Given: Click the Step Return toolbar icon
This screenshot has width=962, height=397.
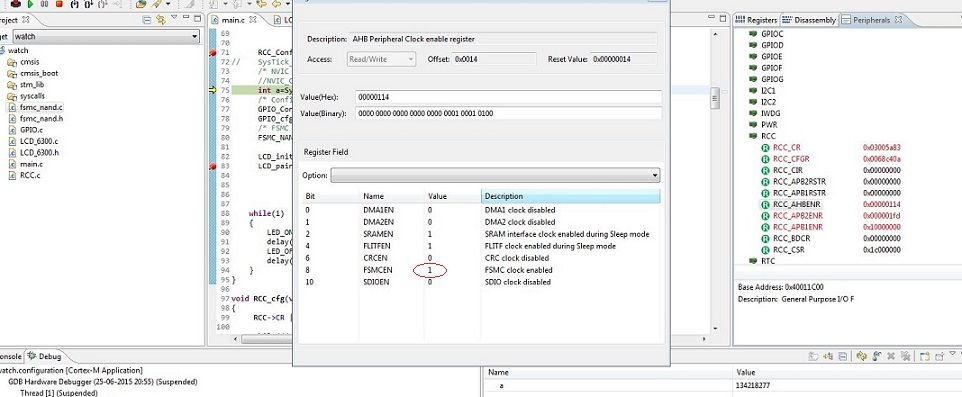Looking at the screenshot, I should [x=102, y=4].
